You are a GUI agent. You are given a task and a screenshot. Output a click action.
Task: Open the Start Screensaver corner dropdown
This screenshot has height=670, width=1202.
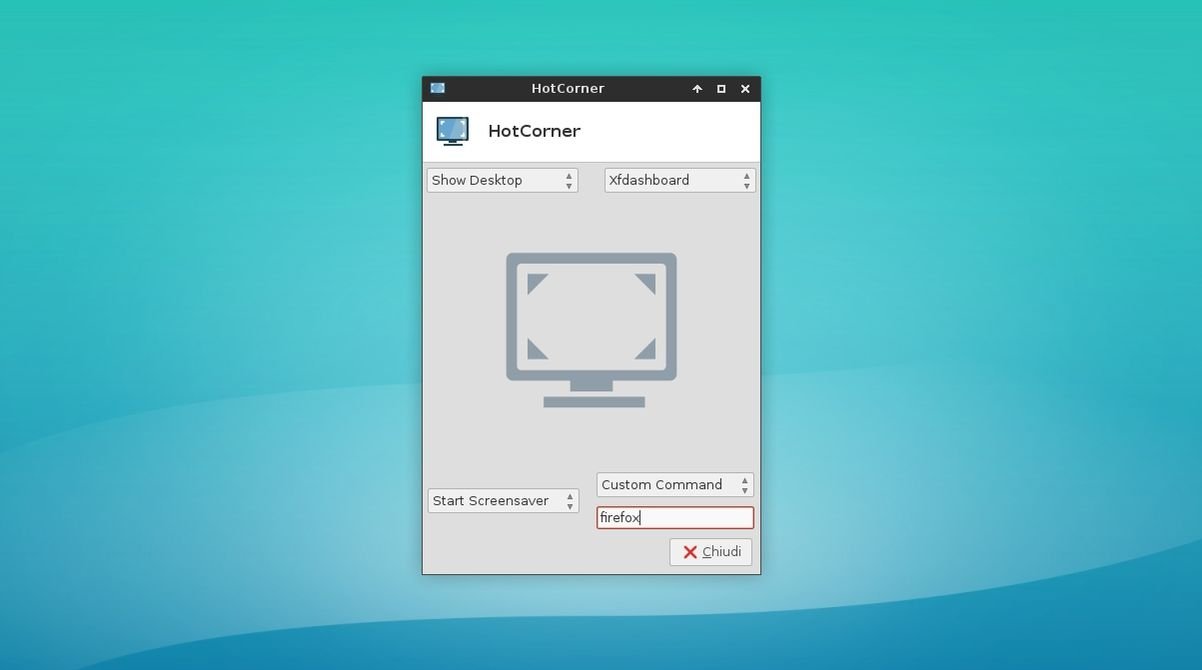[503, 501]
